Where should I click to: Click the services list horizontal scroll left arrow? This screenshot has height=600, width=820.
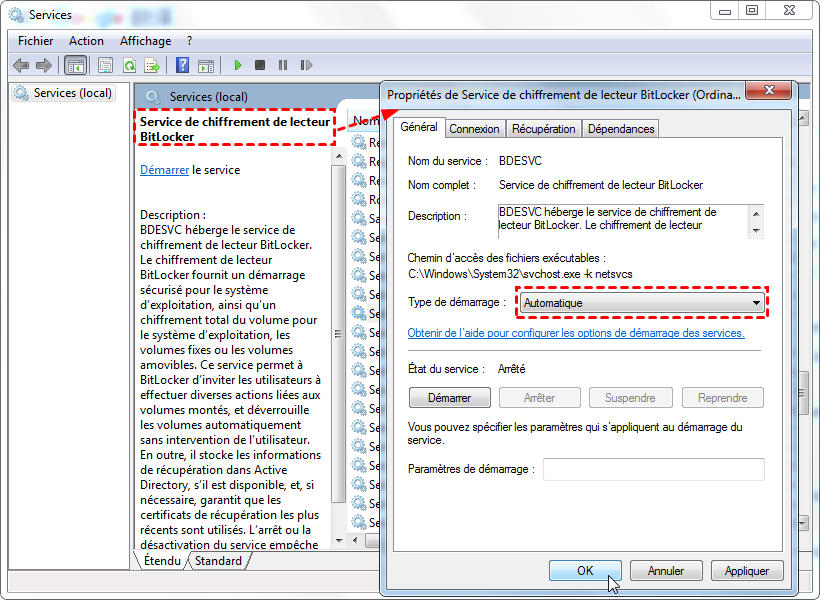coord(356,540)
